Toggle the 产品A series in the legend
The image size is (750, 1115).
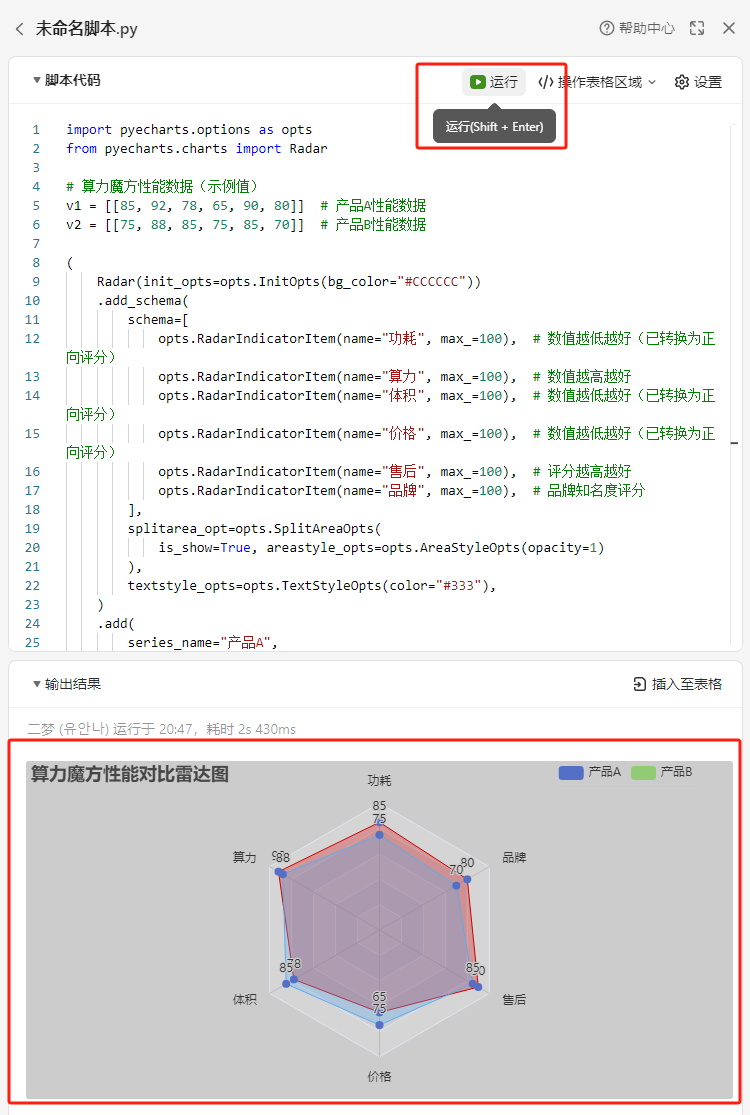click(590, 772)
